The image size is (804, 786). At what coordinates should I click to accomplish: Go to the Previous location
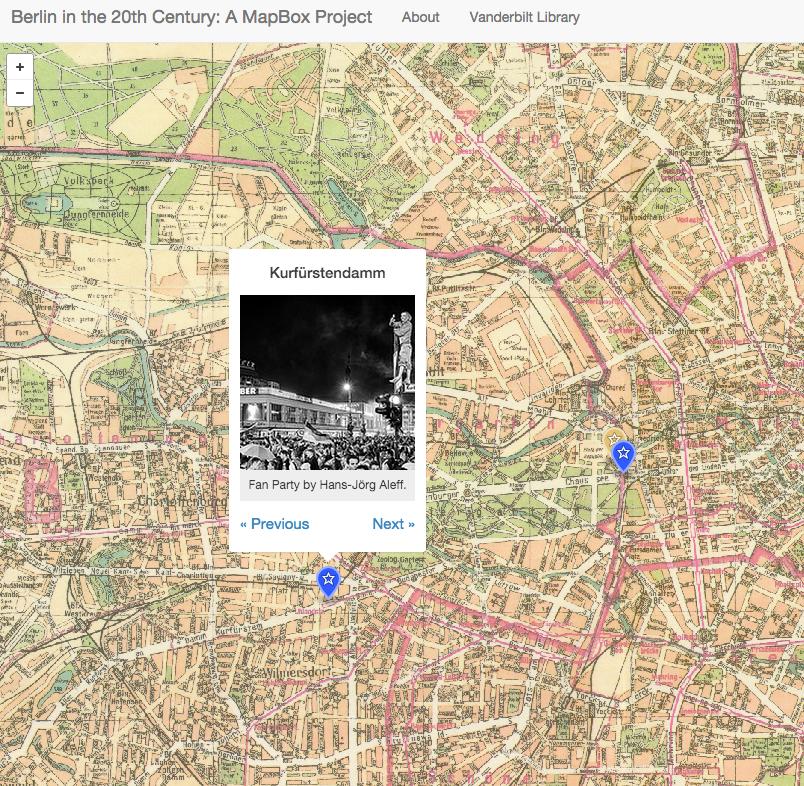274,524
